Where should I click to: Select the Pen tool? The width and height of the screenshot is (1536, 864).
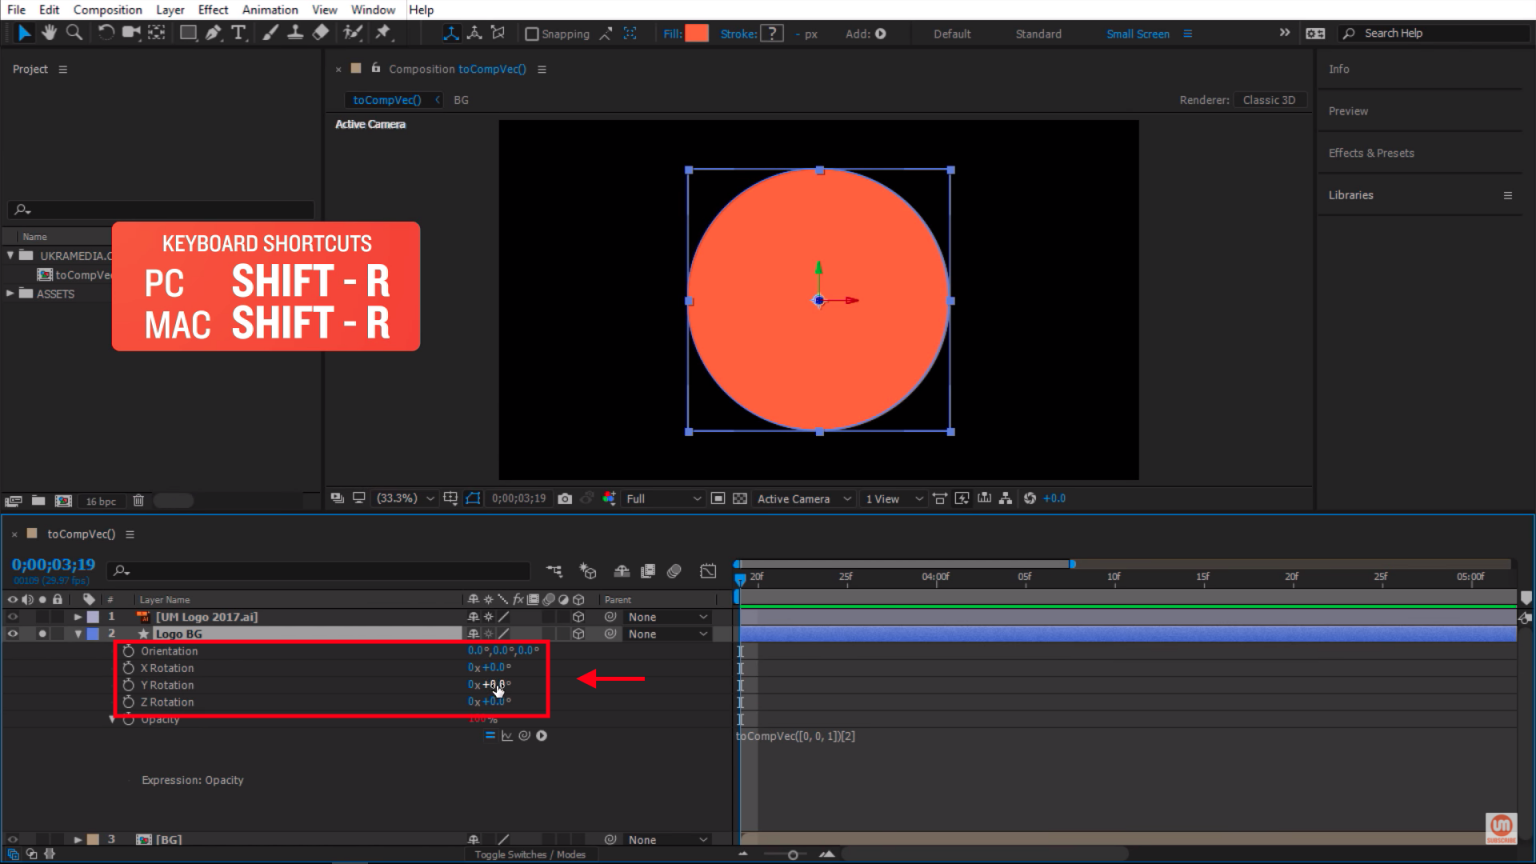point(213,33)
